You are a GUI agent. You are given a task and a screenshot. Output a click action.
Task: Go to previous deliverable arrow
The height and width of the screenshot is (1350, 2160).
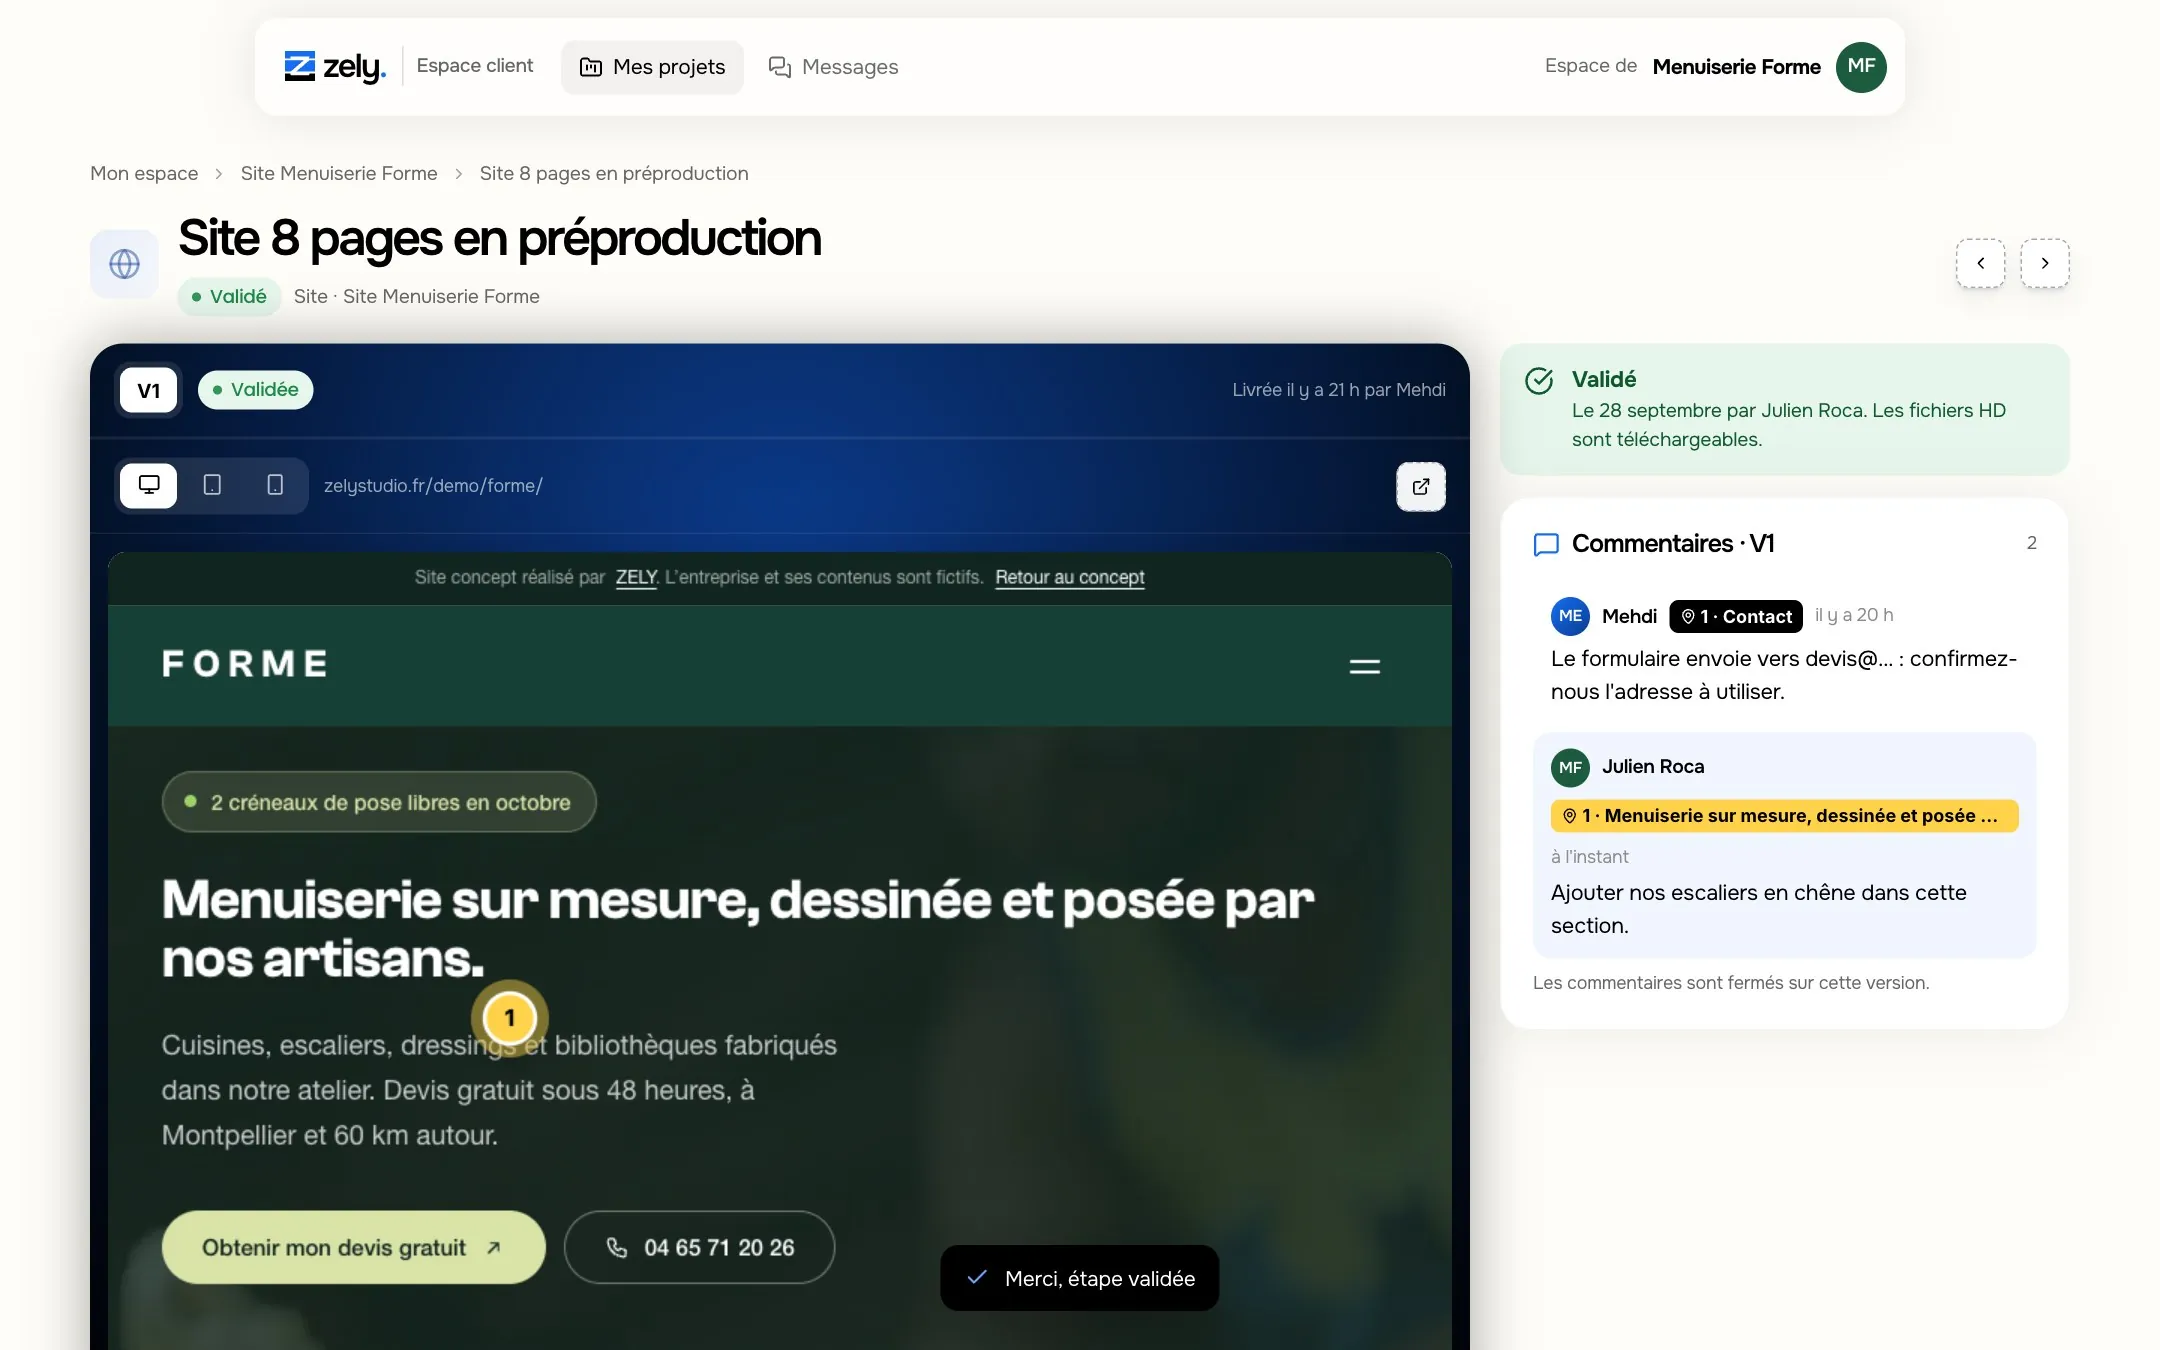(1981, 263)
